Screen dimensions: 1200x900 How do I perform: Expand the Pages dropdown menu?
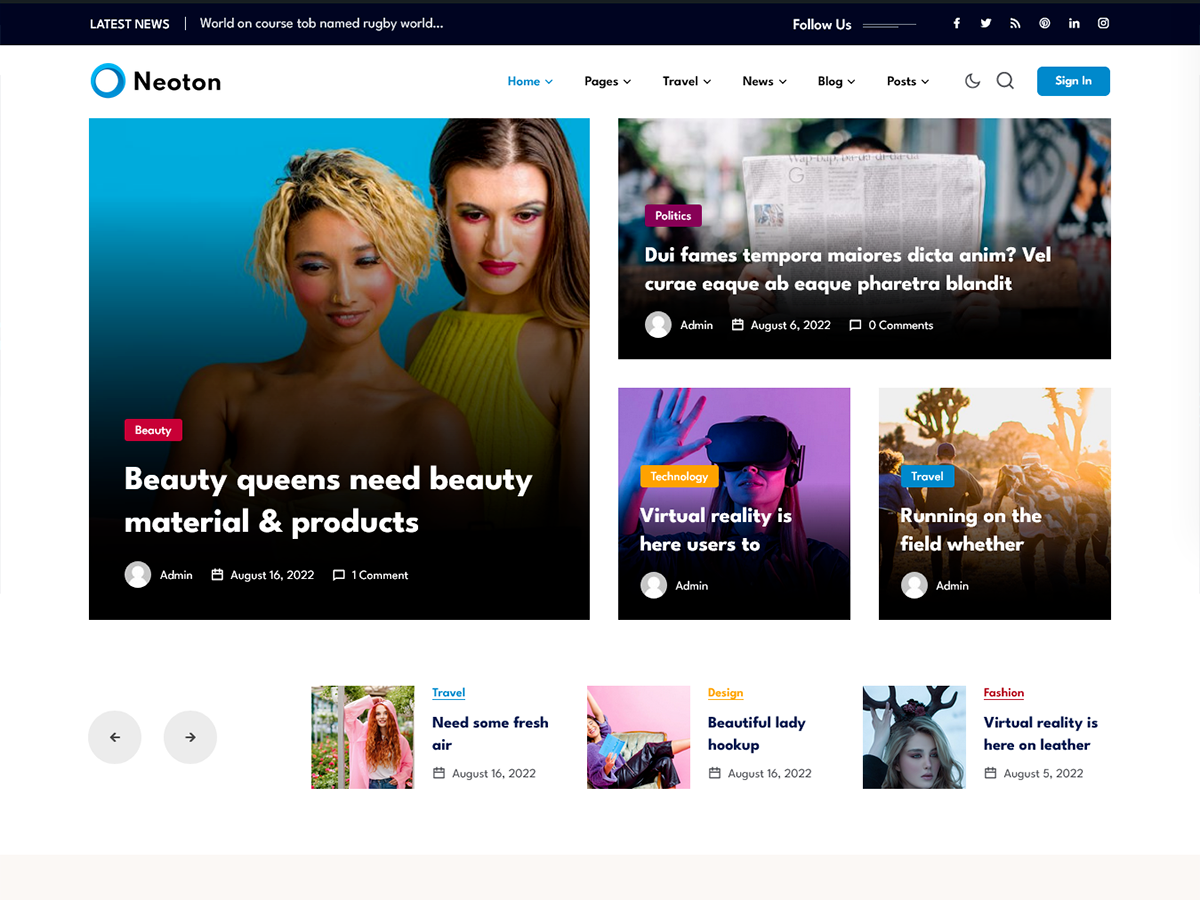[x=607, y=81]
